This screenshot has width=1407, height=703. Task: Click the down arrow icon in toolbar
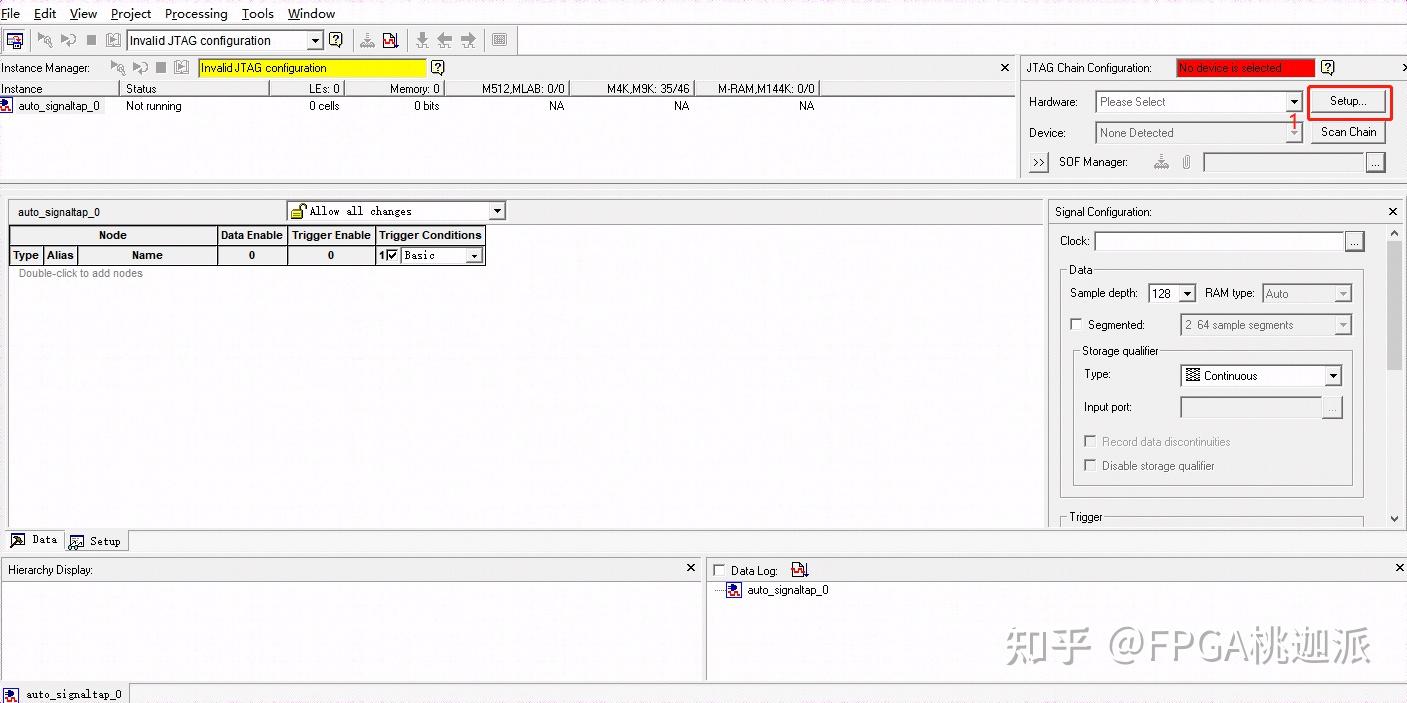[422, 41]
